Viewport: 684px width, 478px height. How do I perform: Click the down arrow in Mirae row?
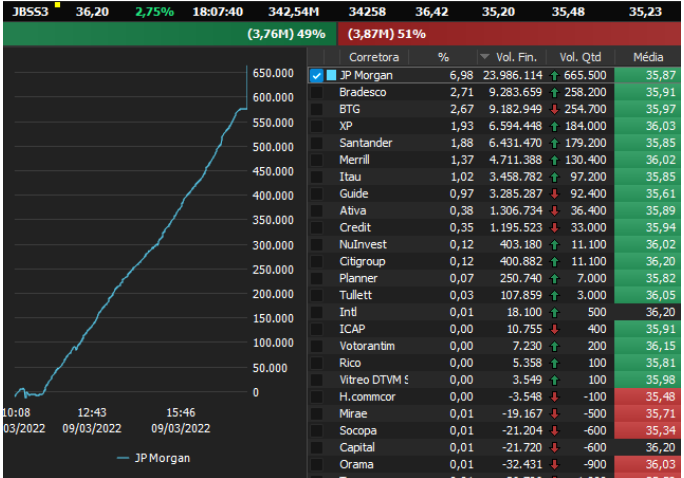(x=554, y=414)
